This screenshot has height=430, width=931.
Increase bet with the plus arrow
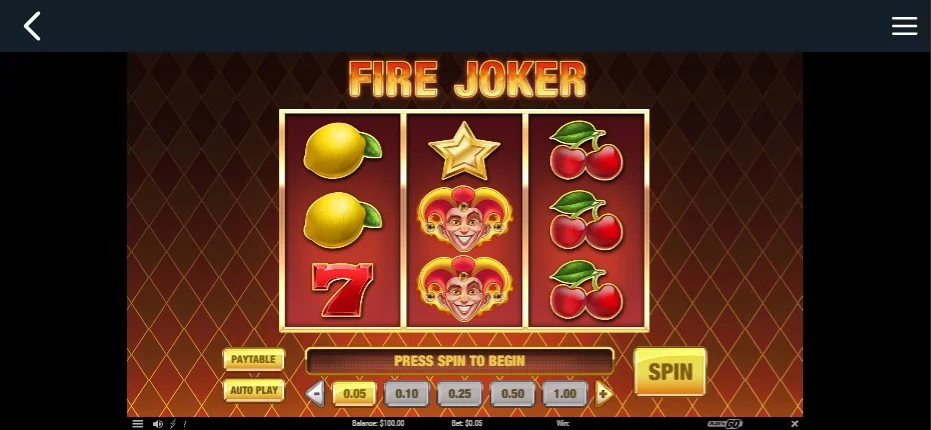point(604,393)
